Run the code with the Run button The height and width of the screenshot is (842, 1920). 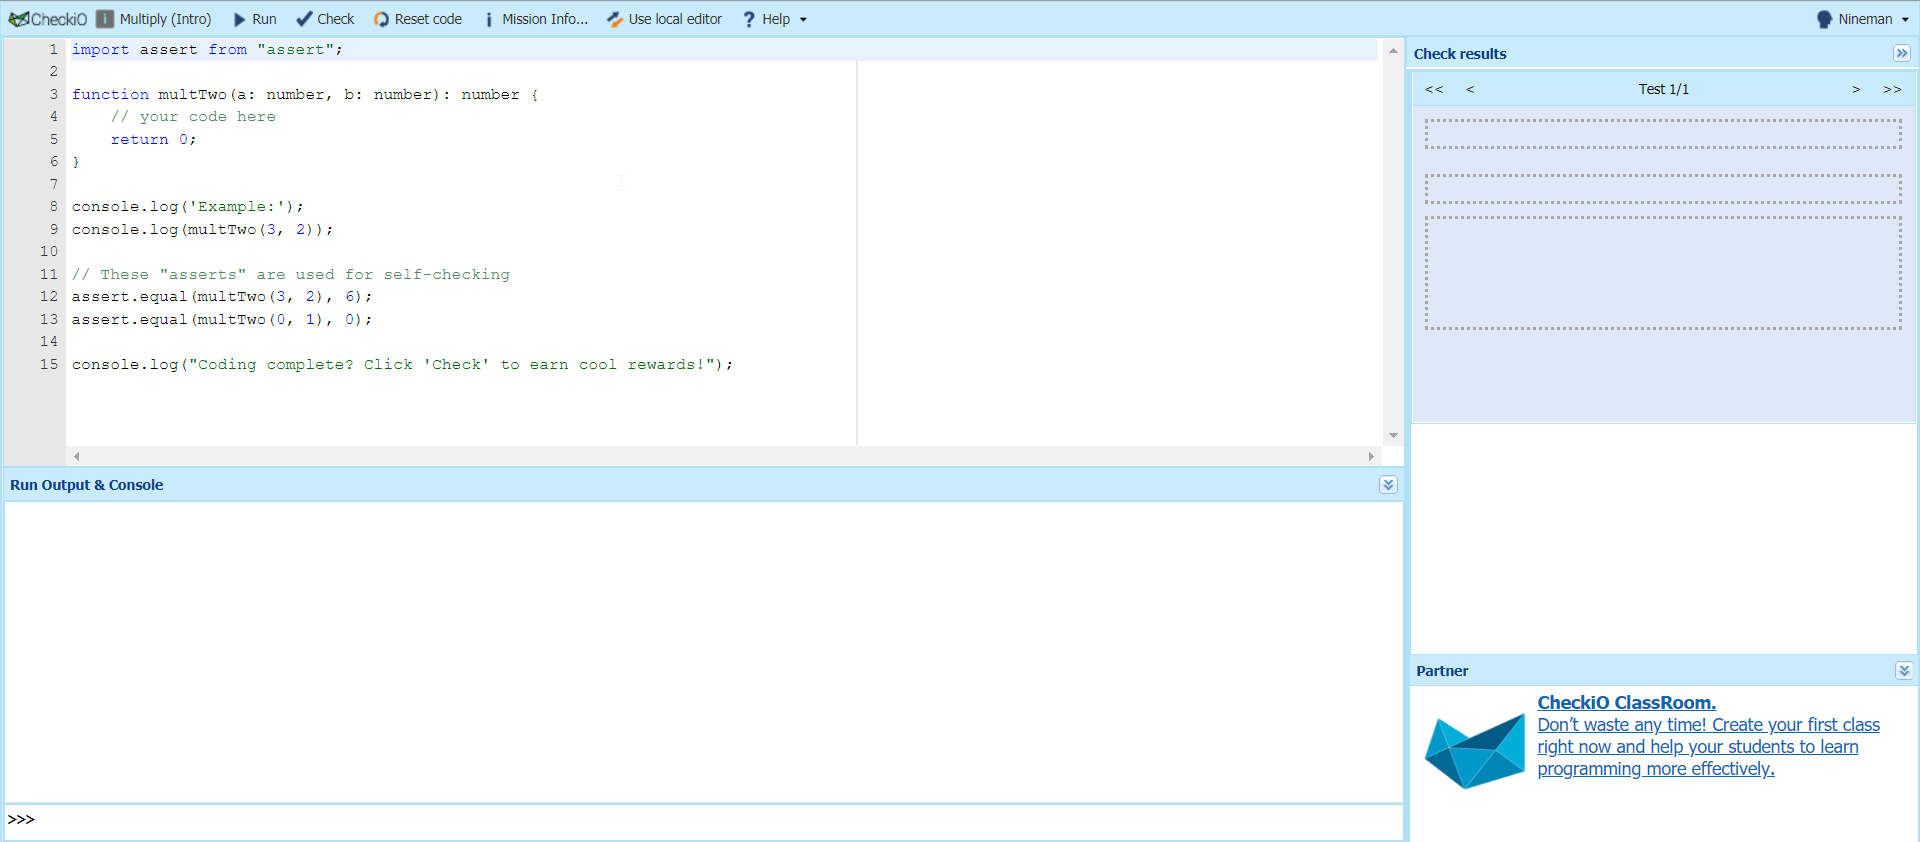(255, 19)
